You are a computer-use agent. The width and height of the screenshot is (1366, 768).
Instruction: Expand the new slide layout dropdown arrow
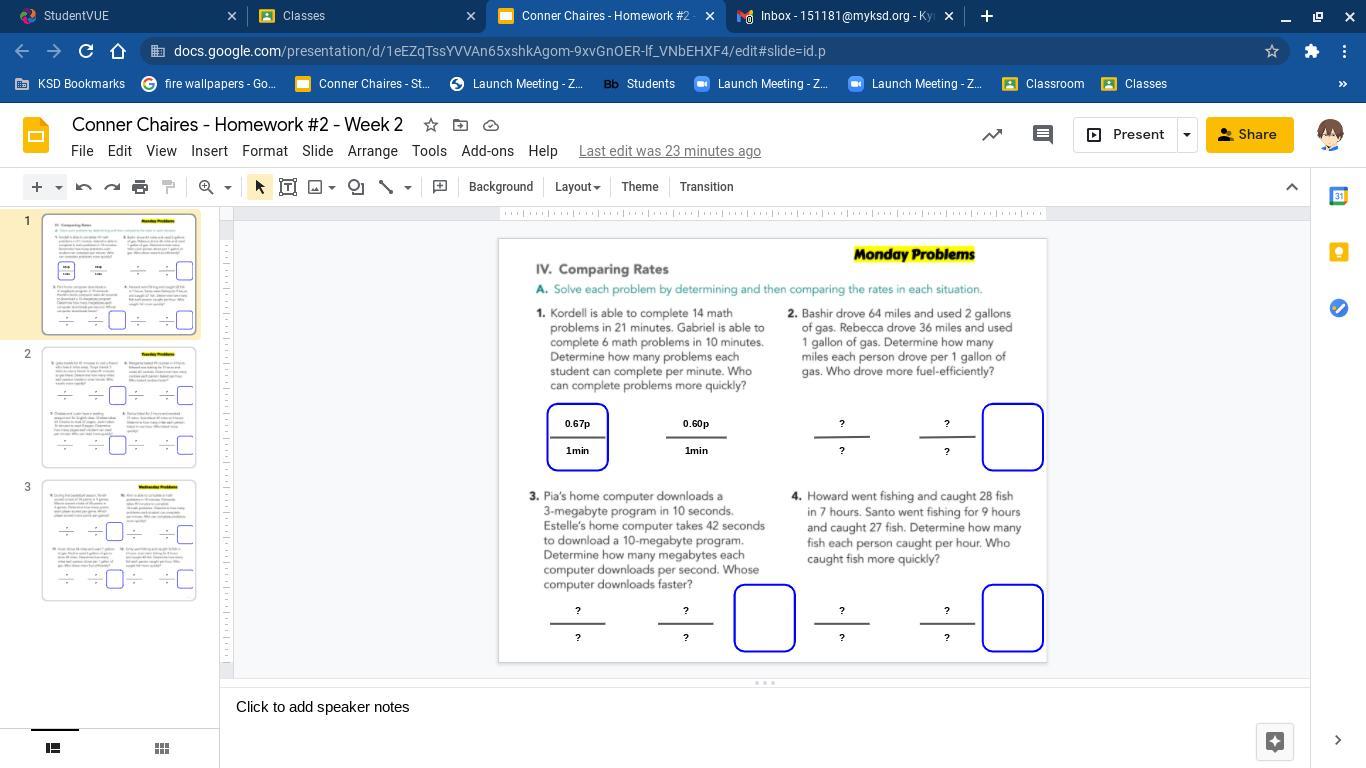[x=59, y=187]
